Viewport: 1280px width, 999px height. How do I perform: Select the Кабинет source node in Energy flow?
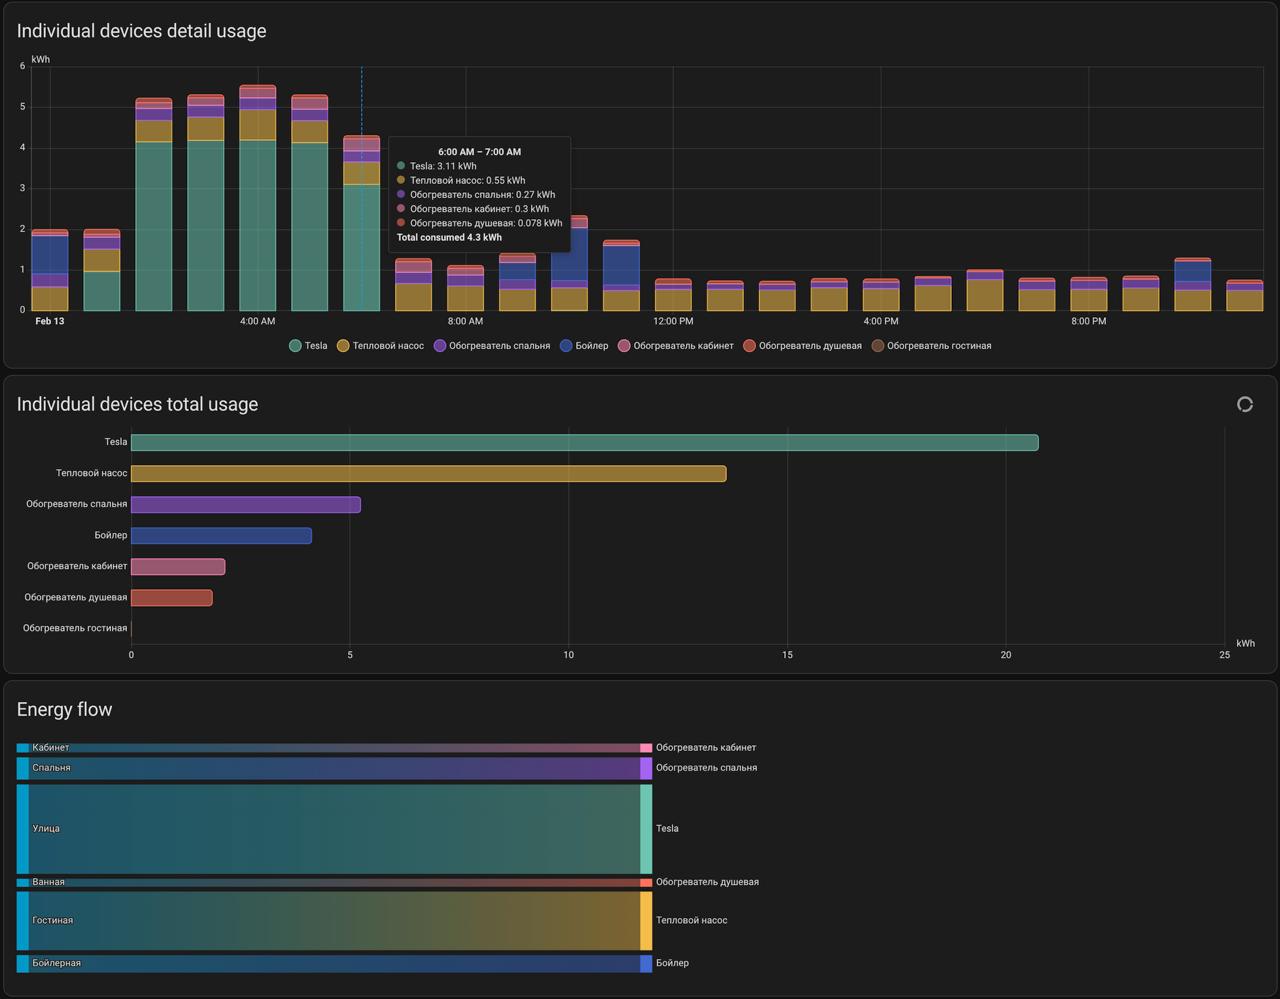22,748
